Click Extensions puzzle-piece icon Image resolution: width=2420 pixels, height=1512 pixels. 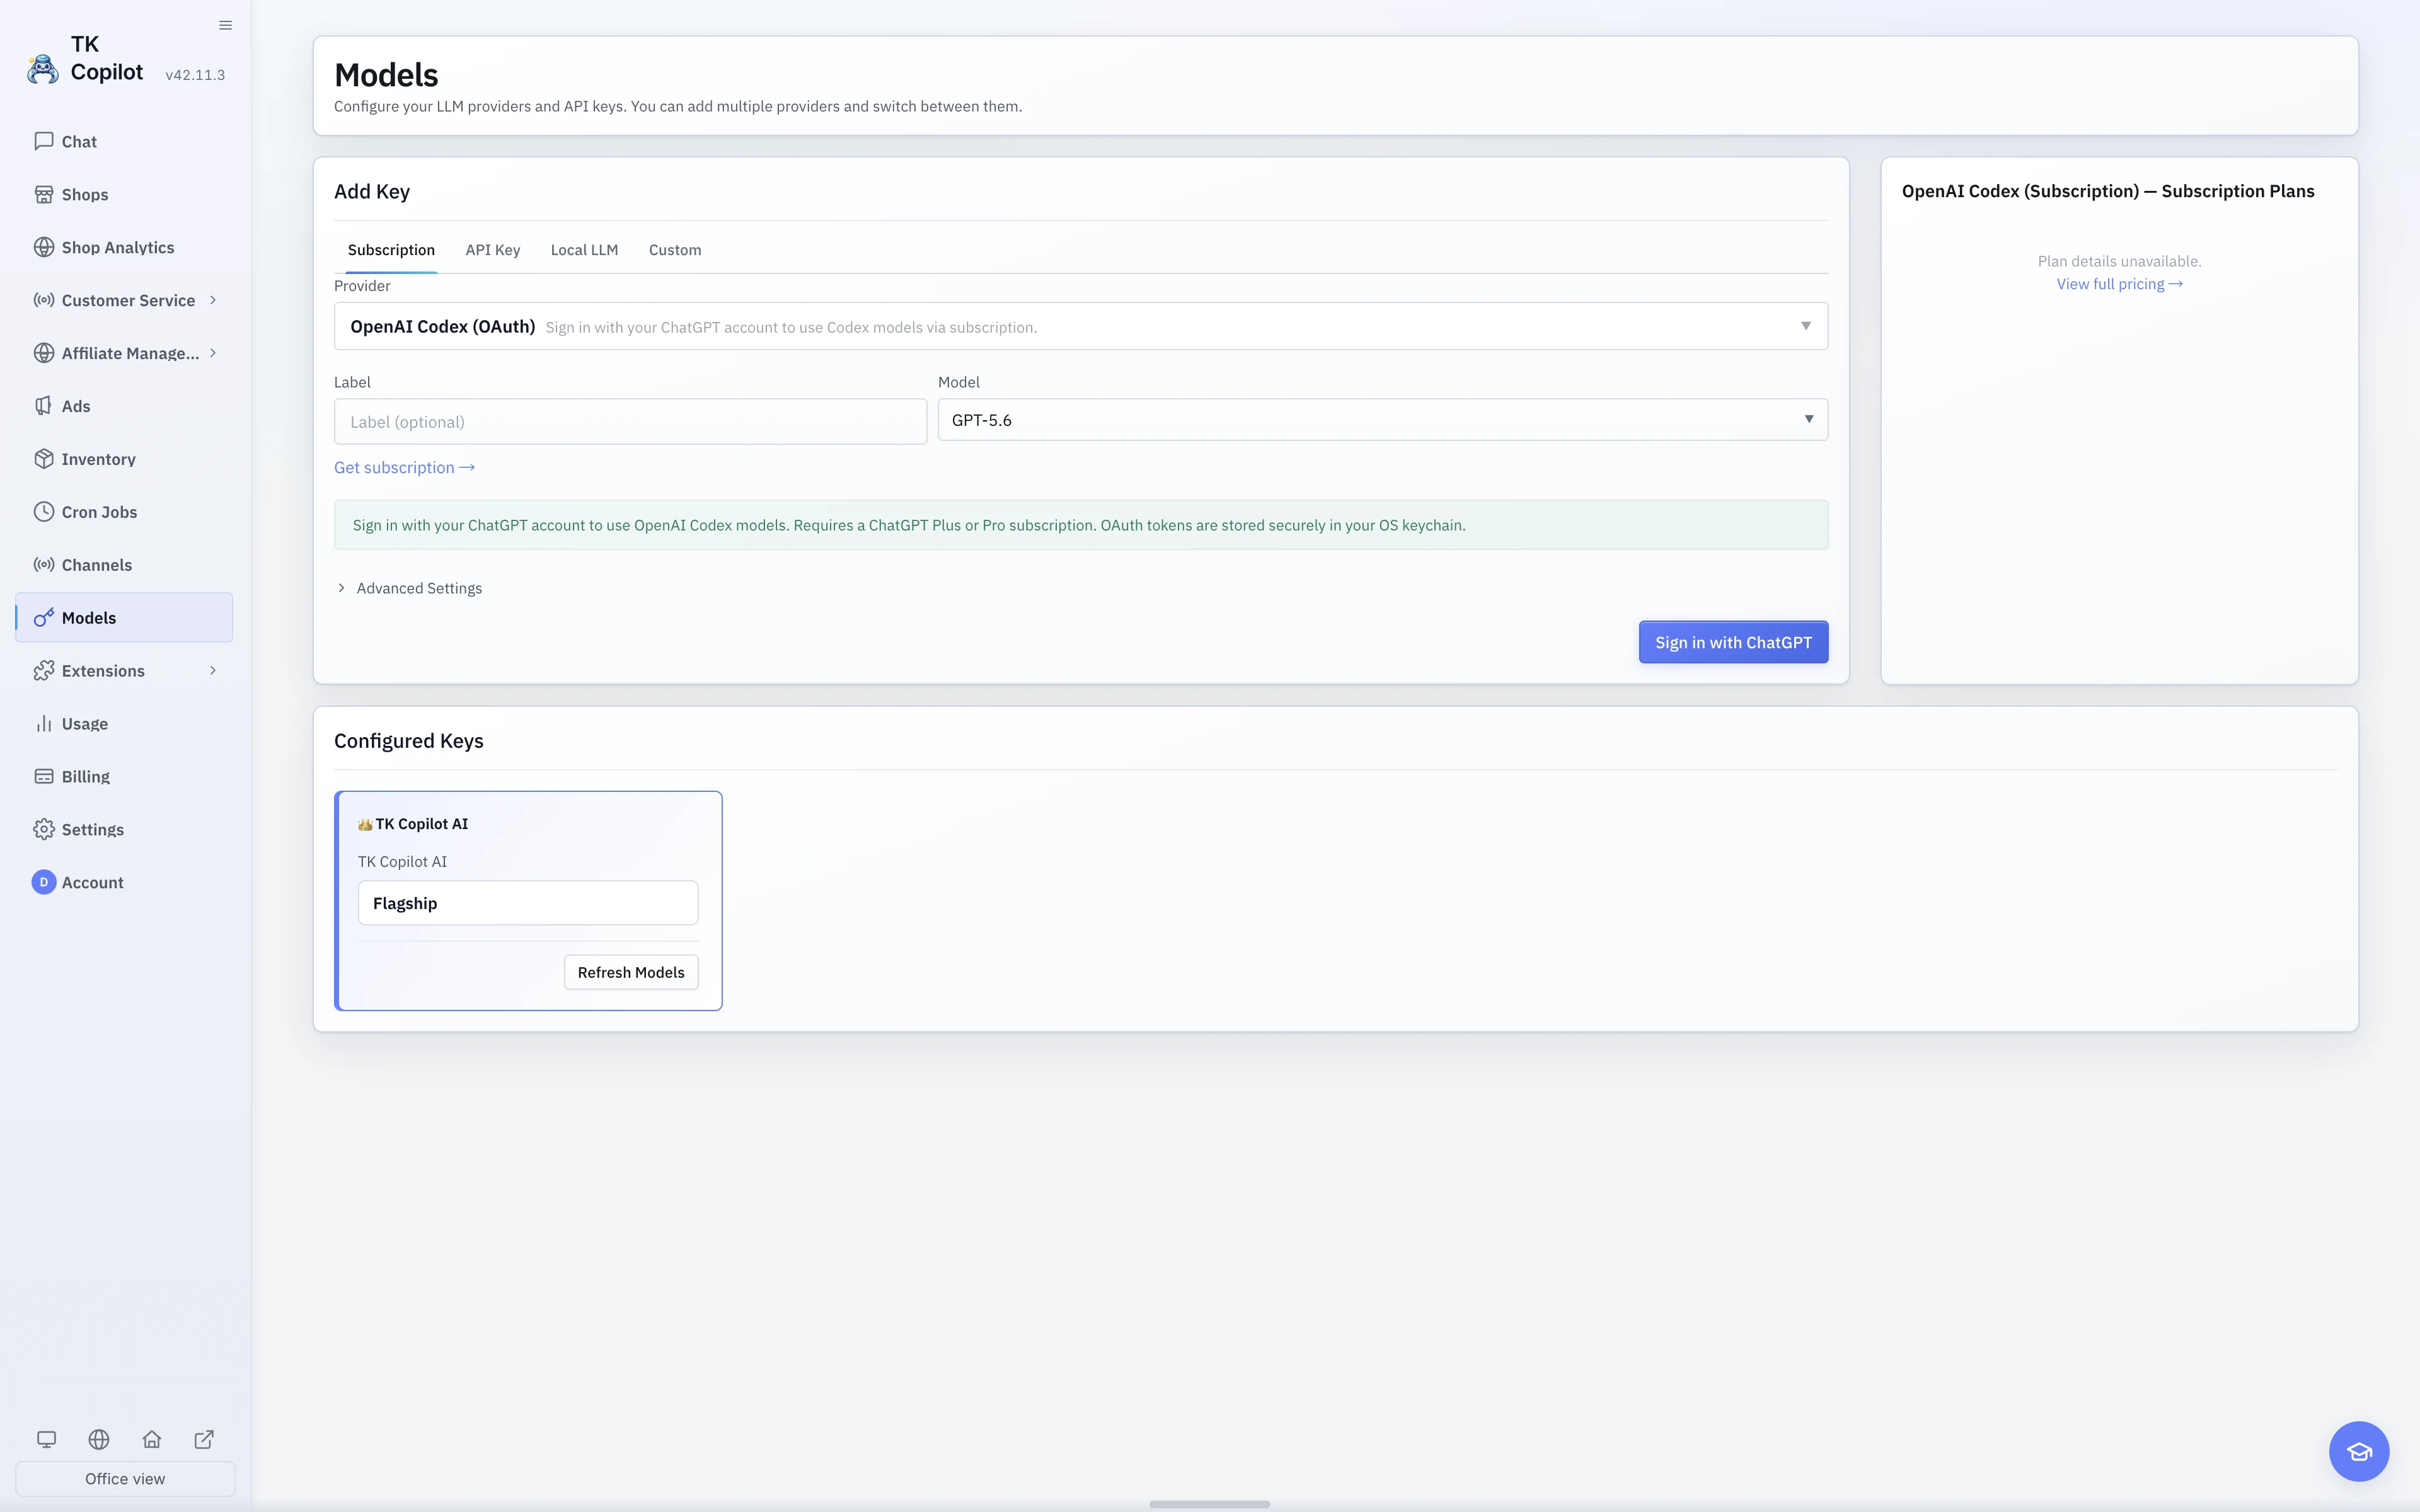[43, 671]
